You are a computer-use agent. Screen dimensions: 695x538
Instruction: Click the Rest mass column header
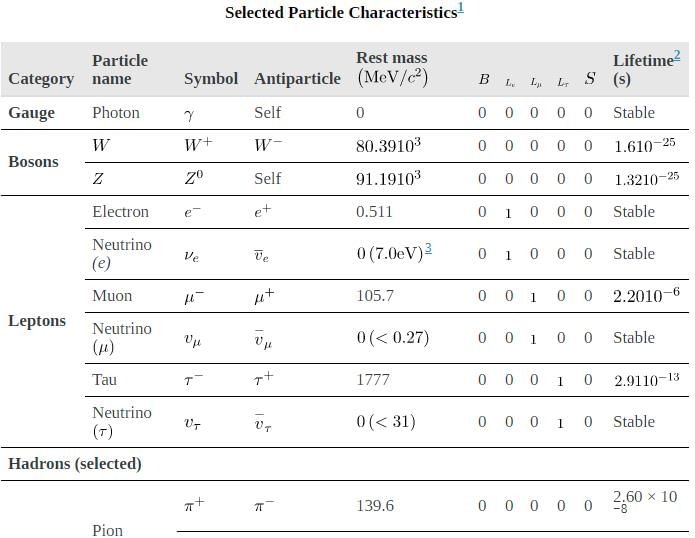point(392,68)
